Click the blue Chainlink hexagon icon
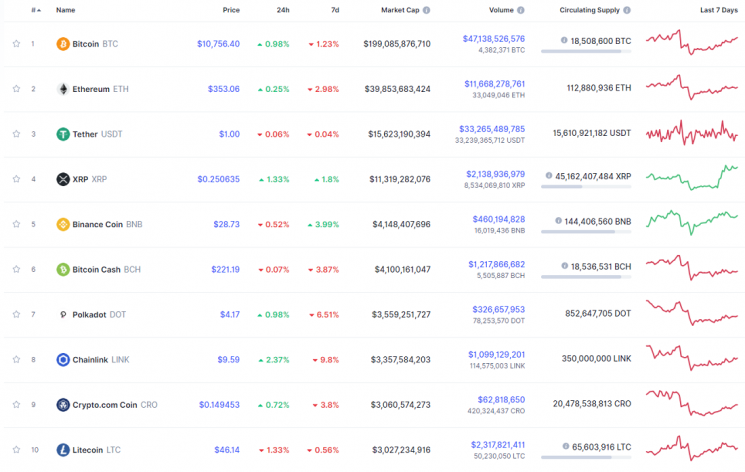 pyautogui.click(x=63, y=359)
